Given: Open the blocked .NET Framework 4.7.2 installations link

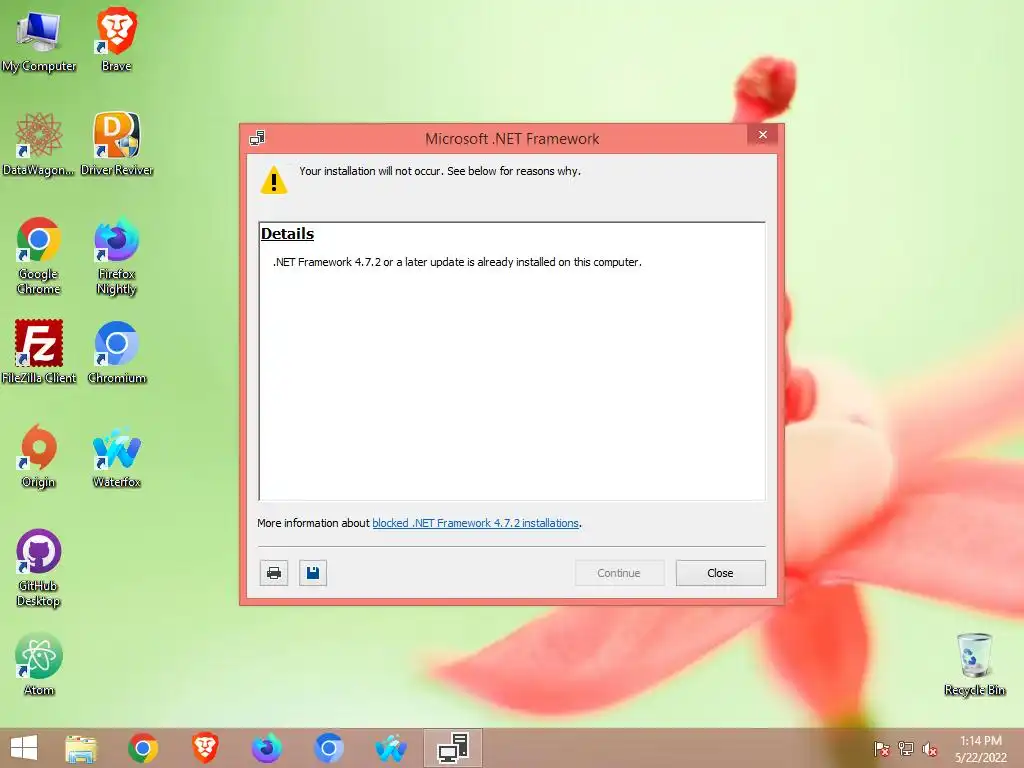Looking at the screenshot, I should [x=475, y=523].
